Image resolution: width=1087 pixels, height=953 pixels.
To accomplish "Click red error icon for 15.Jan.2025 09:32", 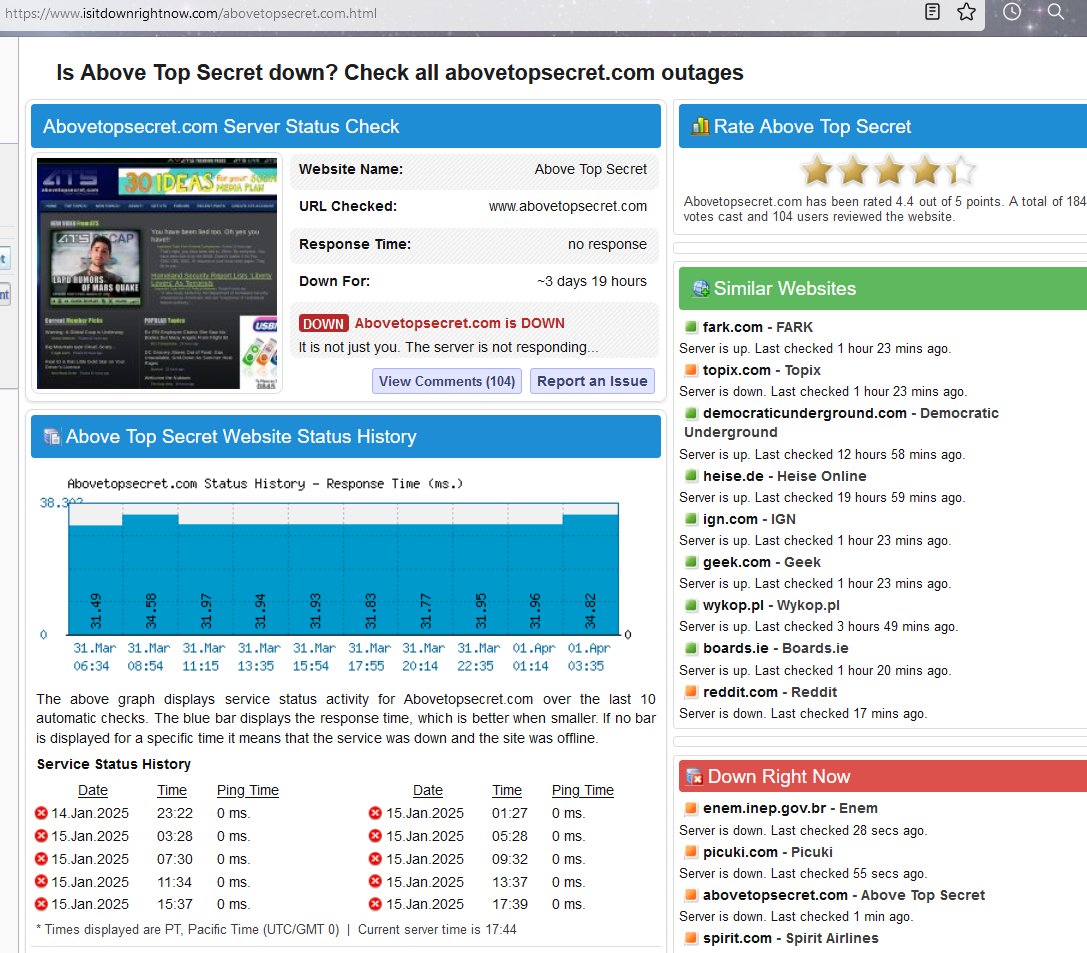I will coord(376,858).
